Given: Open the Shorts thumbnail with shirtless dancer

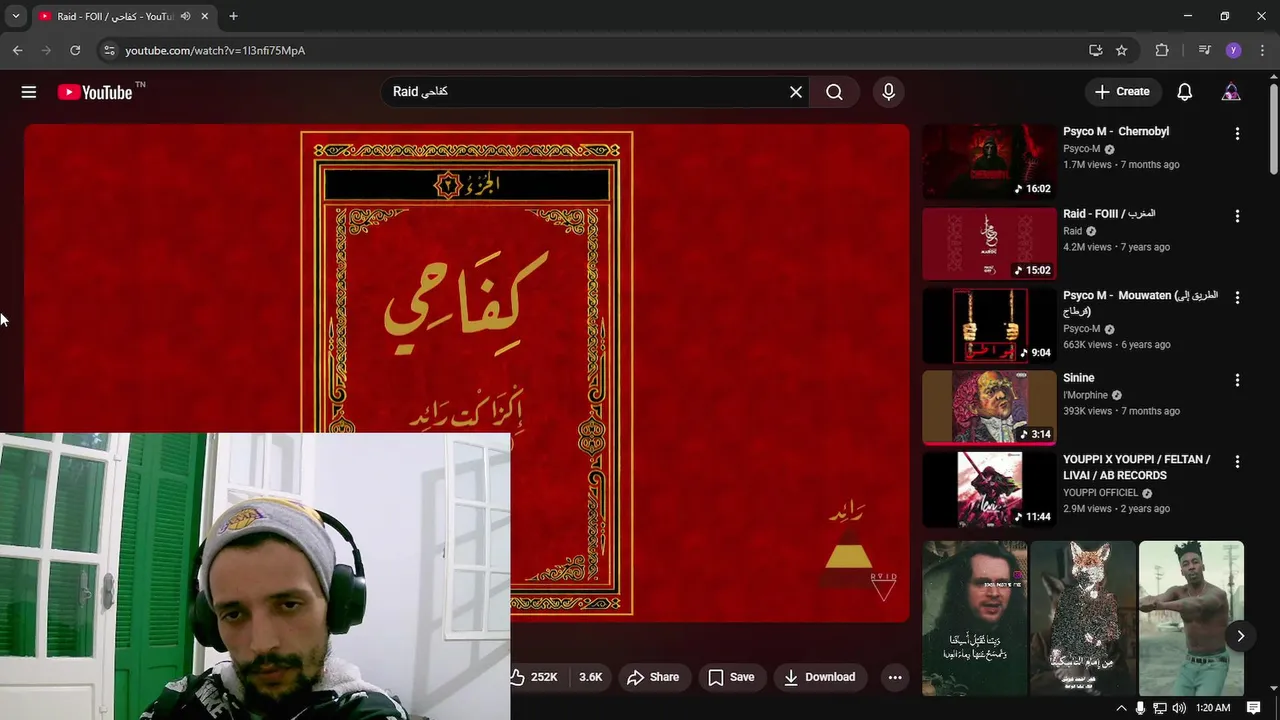Looking at the screenshot, I should coord(1191,618).
